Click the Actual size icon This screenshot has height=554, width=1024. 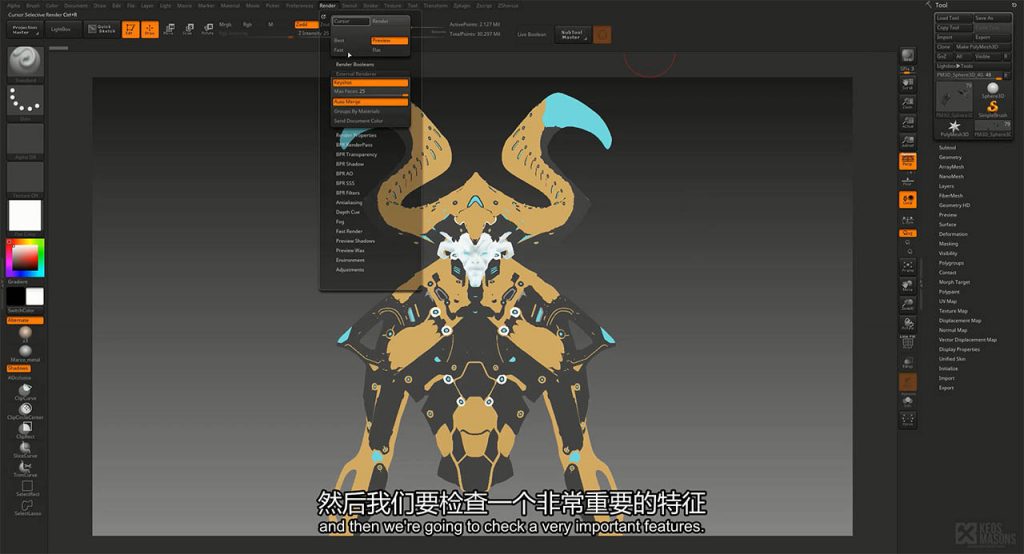(x=908, y=122)
